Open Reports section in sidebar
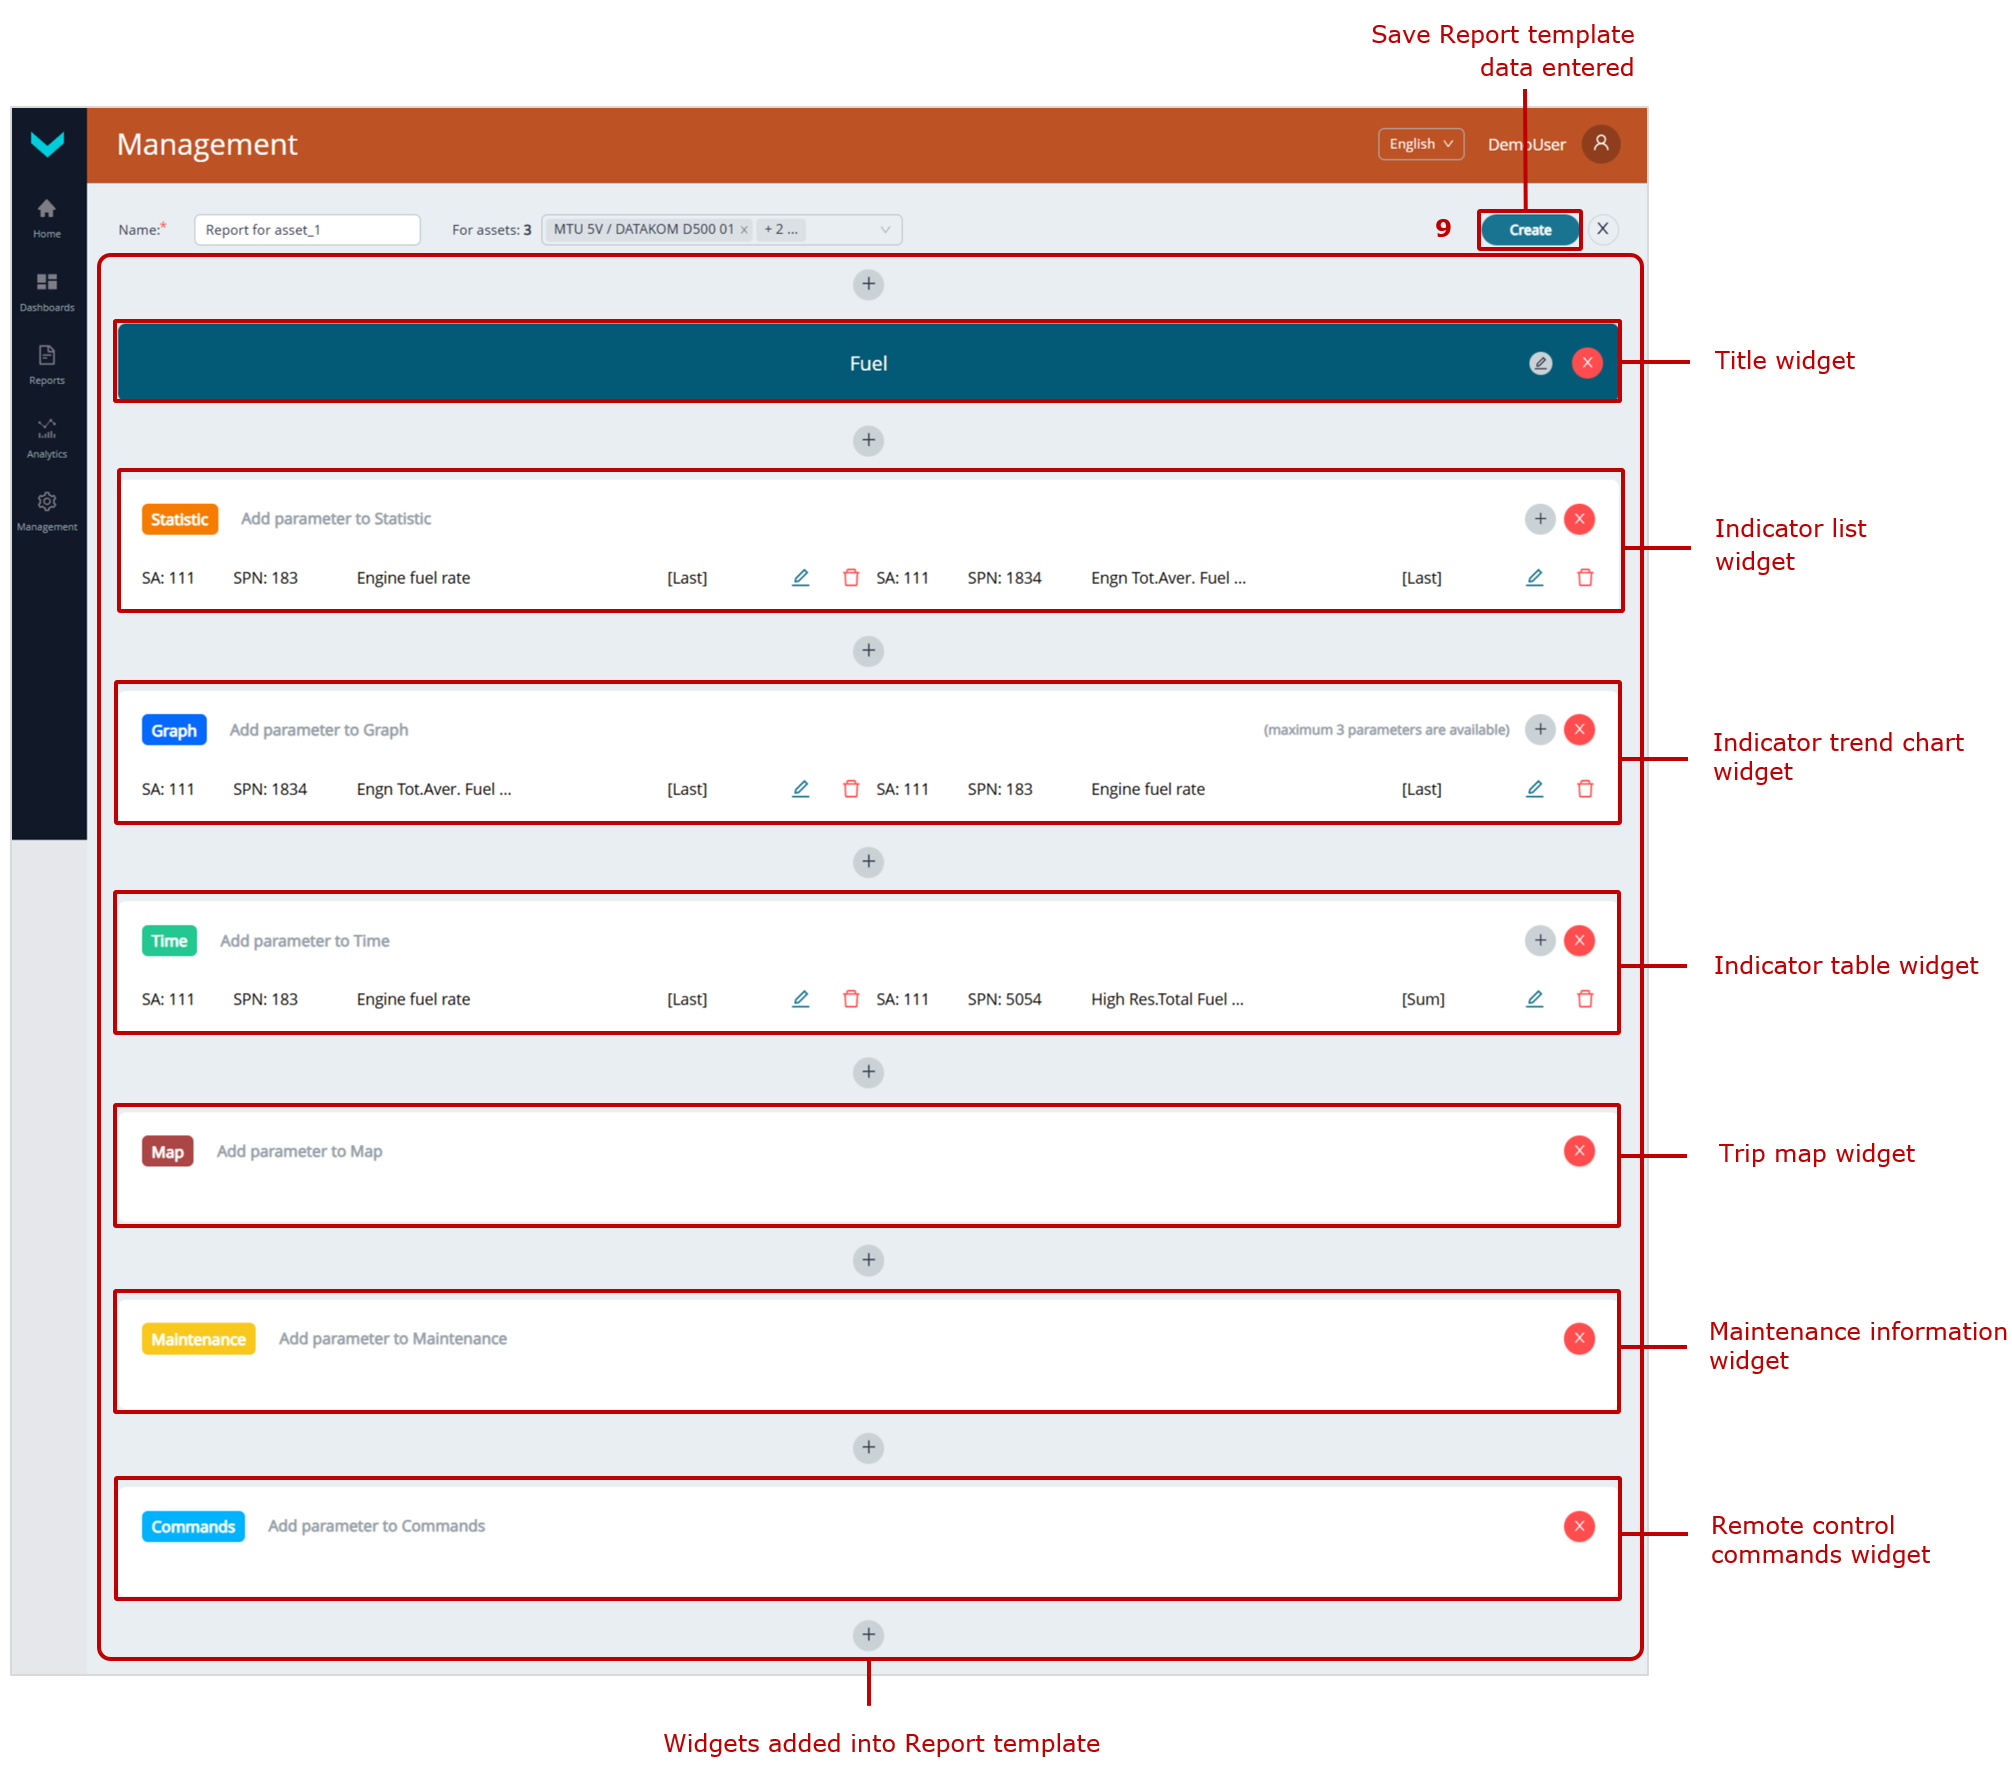2012x1767 pixels. [47, 364]
